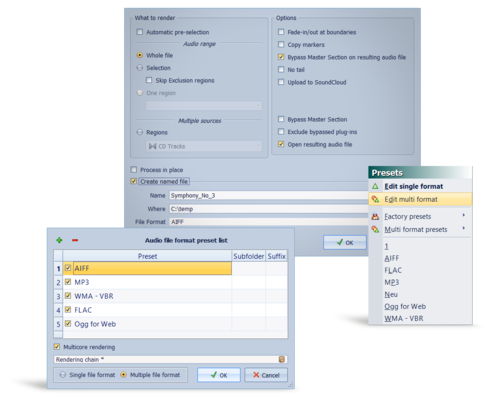The height and width of the screenshot is (409, 500).
Task: Click the green plus add preset icon
Action: (59, 240)
